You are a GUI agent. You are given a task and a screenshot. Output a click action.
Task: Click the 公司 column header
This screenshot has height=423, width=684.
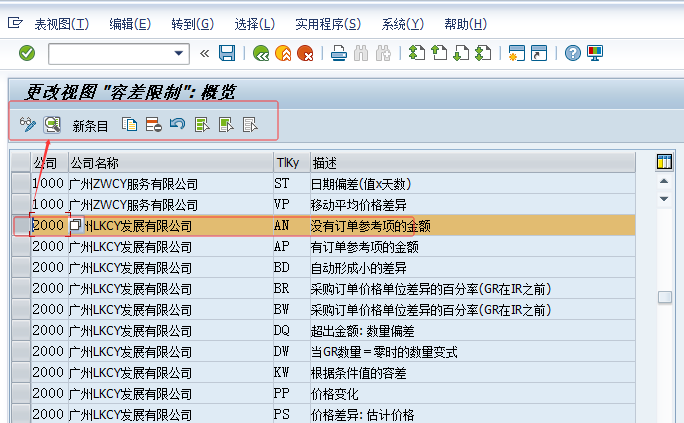(x=49, y=163)
